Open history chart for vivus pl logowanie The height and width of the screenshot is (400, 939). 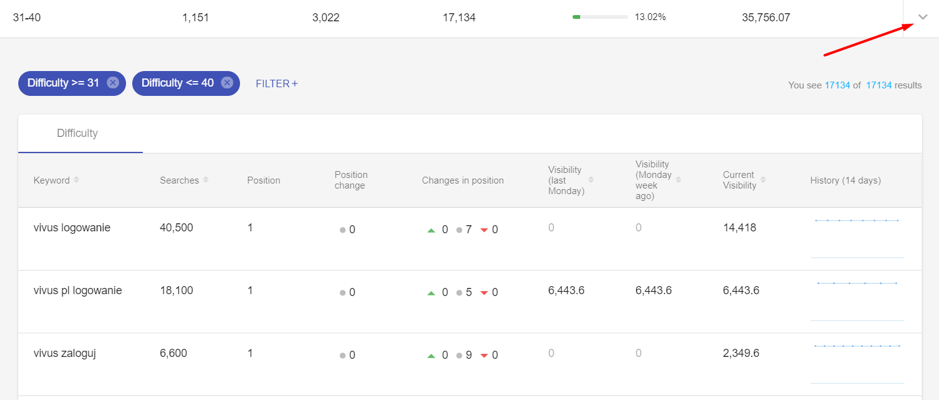coord(857,301)
